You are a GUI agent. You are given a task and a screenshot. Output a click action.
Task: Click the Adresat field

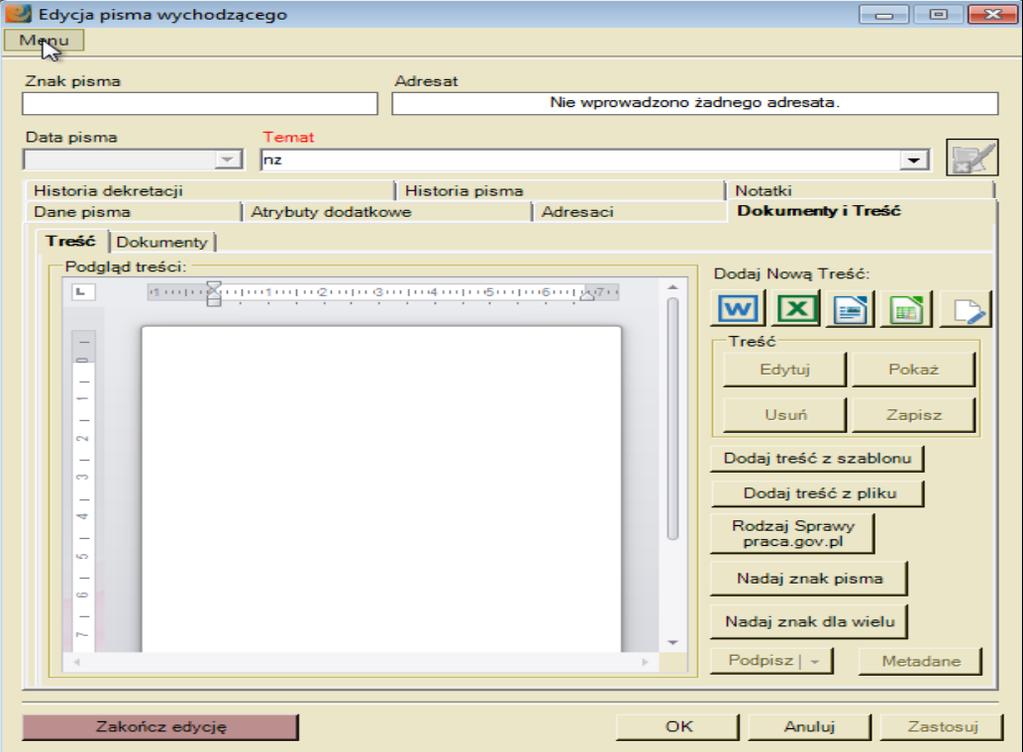[695, 103]
